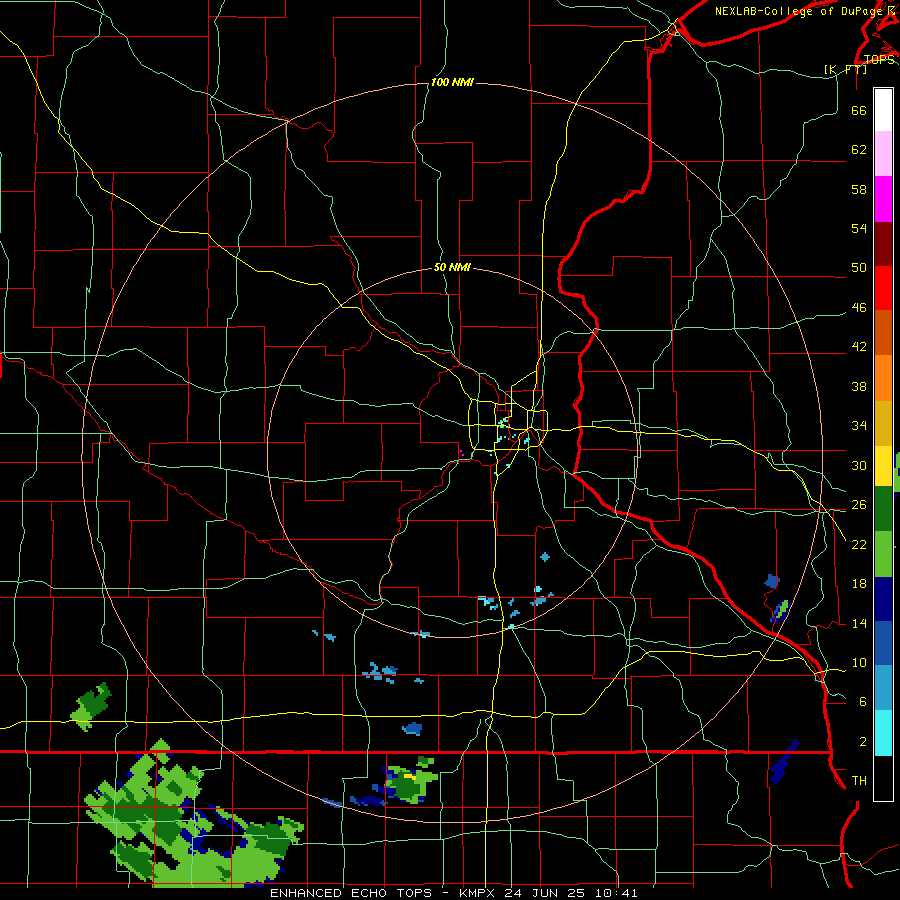Click the legend value "26"

859,505
